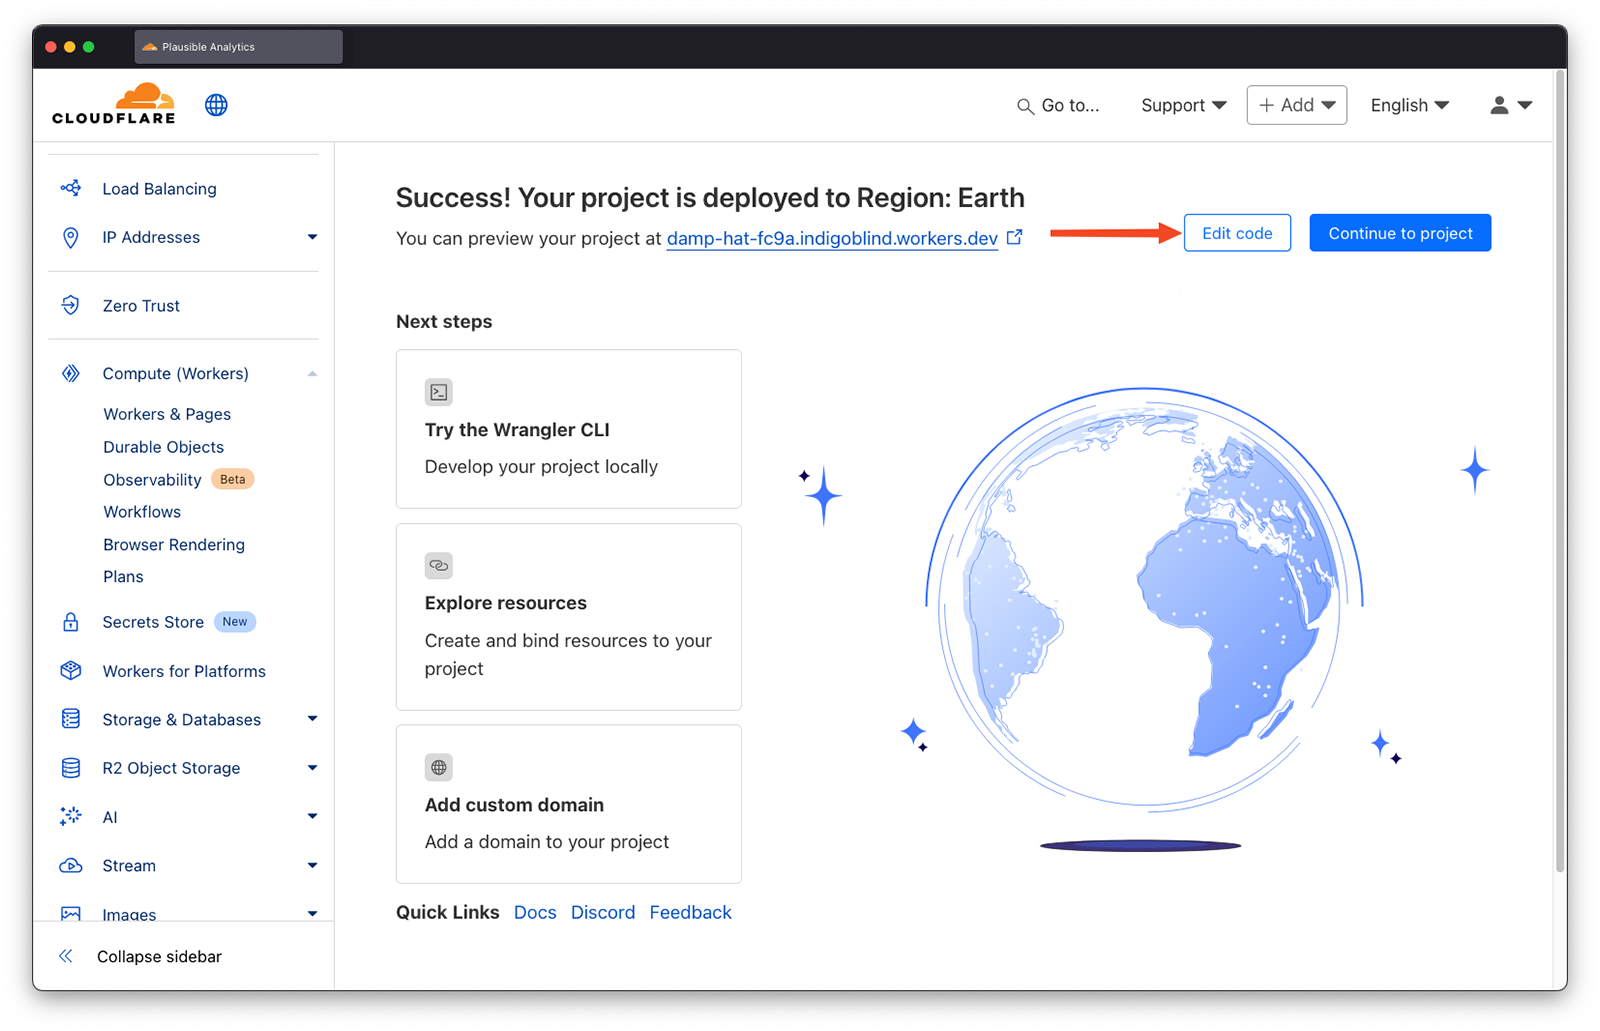Click the Cloudflare logo
Screen dimensions: 1600x1031
(113, 103)
